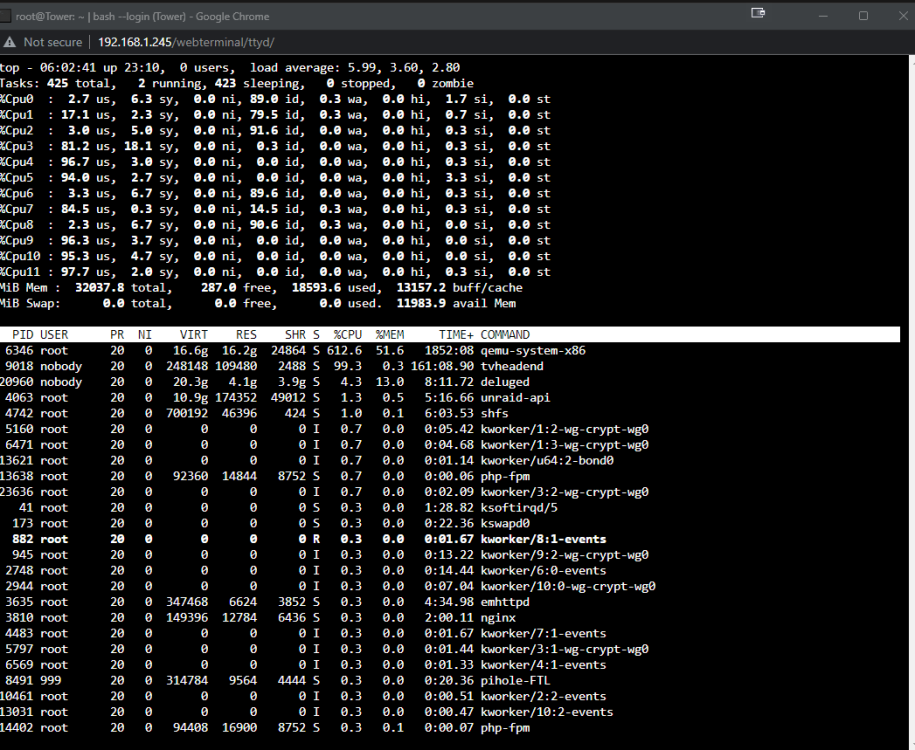
Task: Click kworker/6:0-events command
Action: point(543,571)
